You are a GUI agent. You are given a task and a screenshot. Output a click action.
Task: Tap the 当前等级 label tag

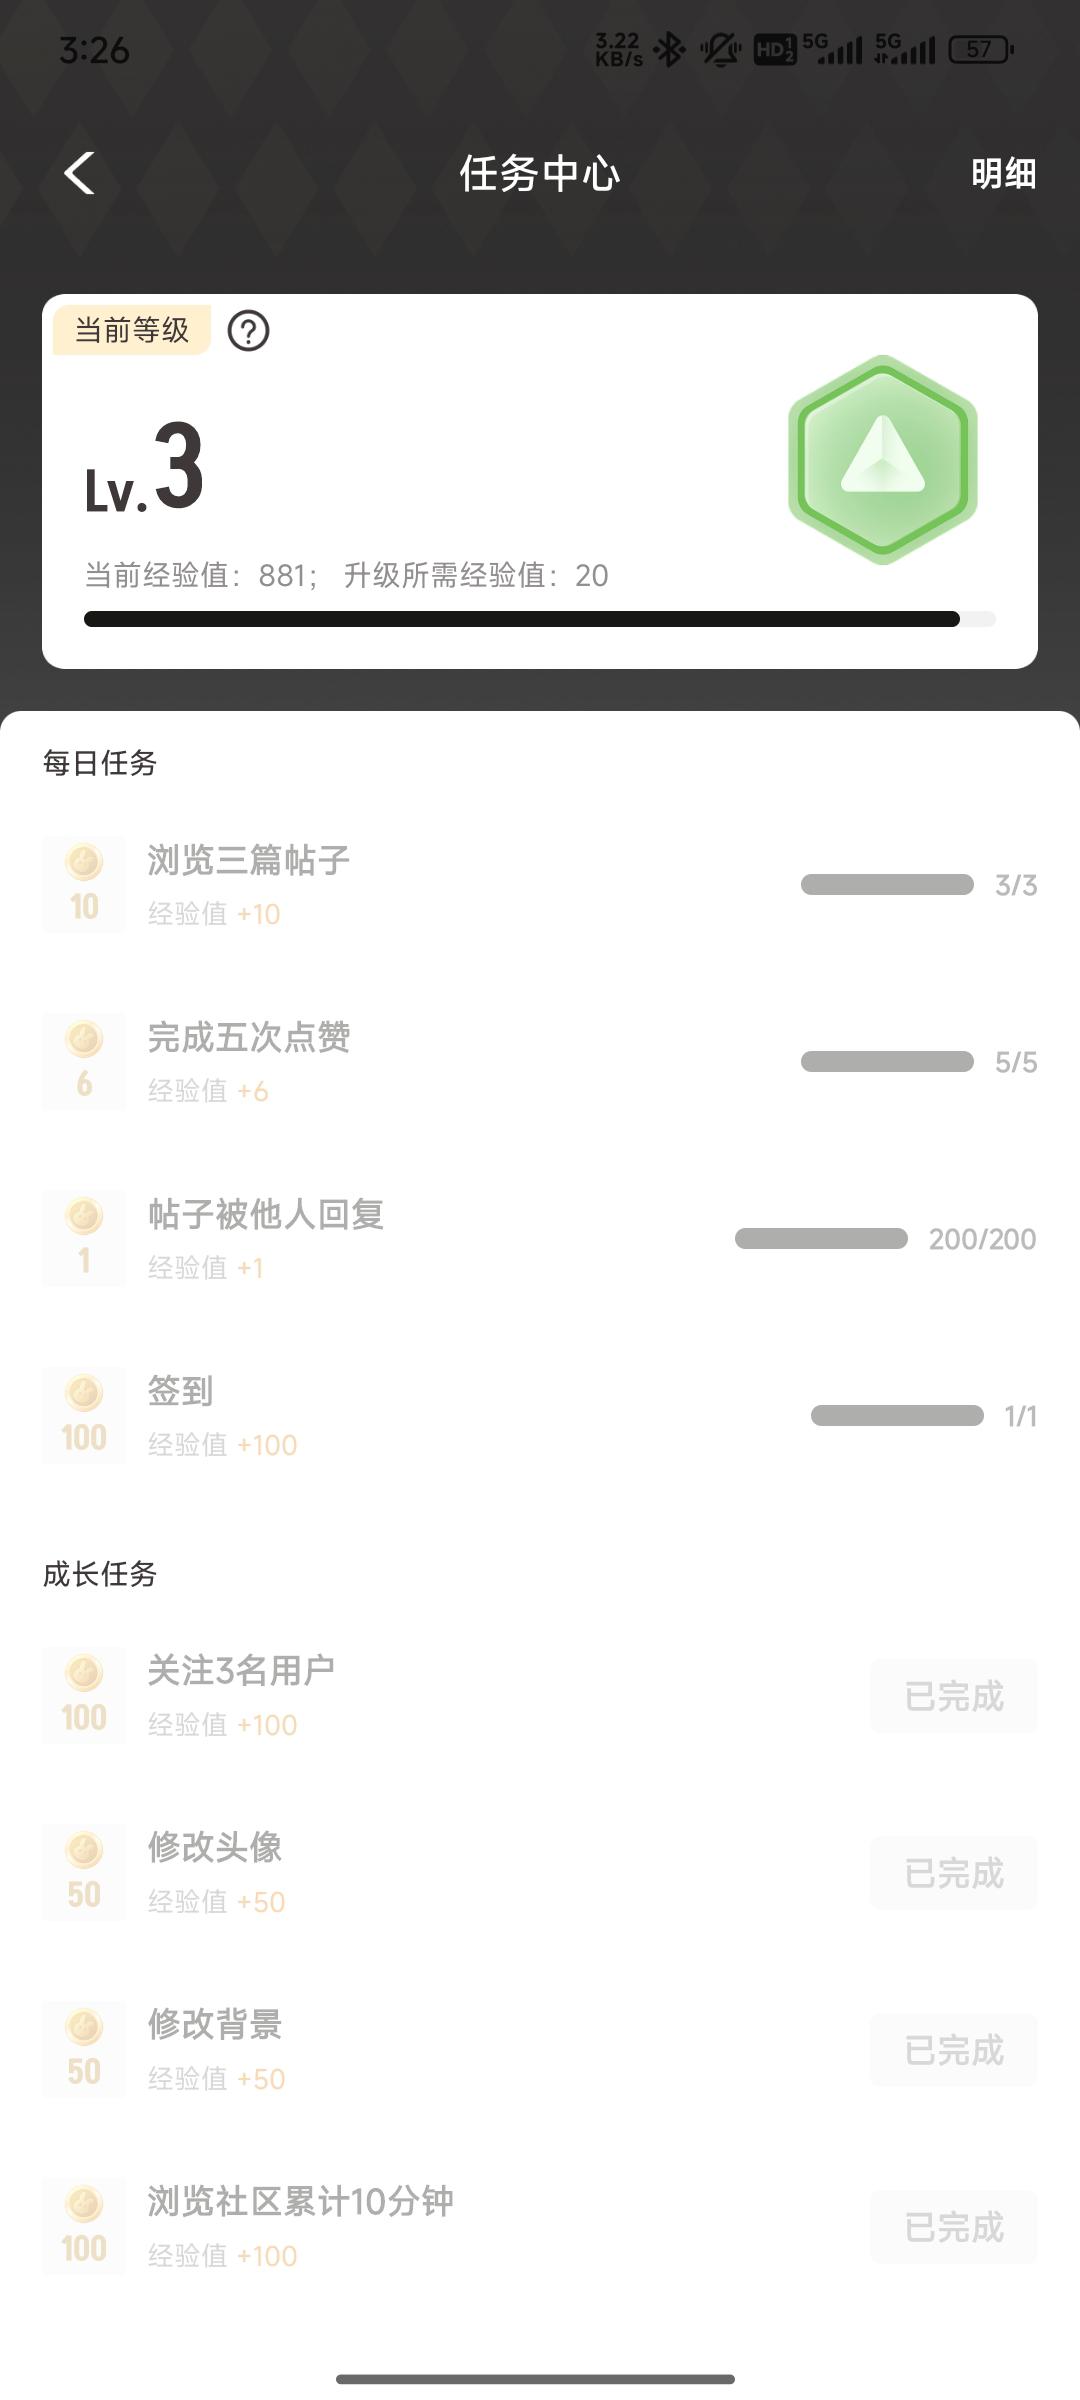pyautogui.click(x=132, y=330)
